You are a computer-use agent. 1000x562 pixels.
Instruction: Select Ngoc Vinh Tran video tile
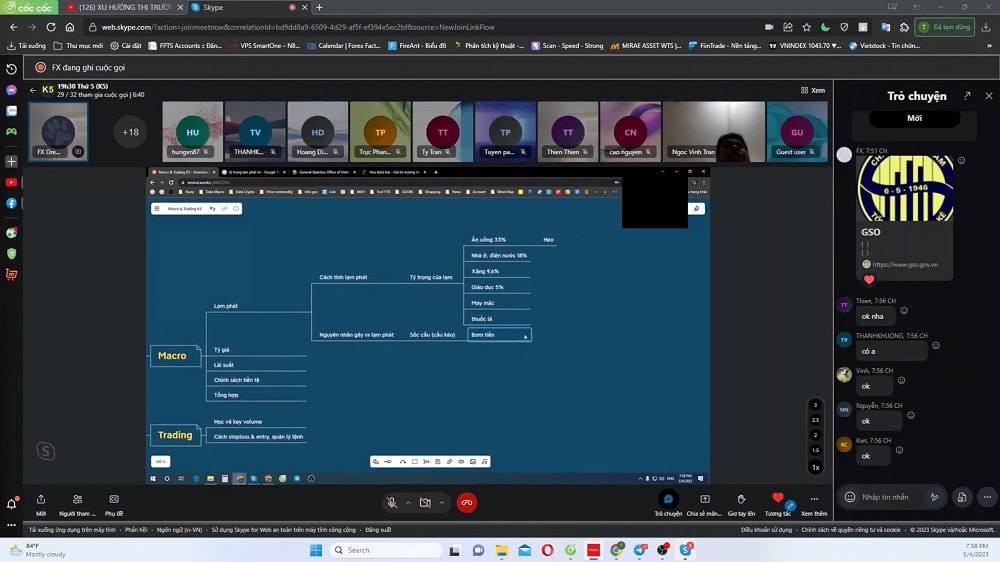(x=713, y=131)
